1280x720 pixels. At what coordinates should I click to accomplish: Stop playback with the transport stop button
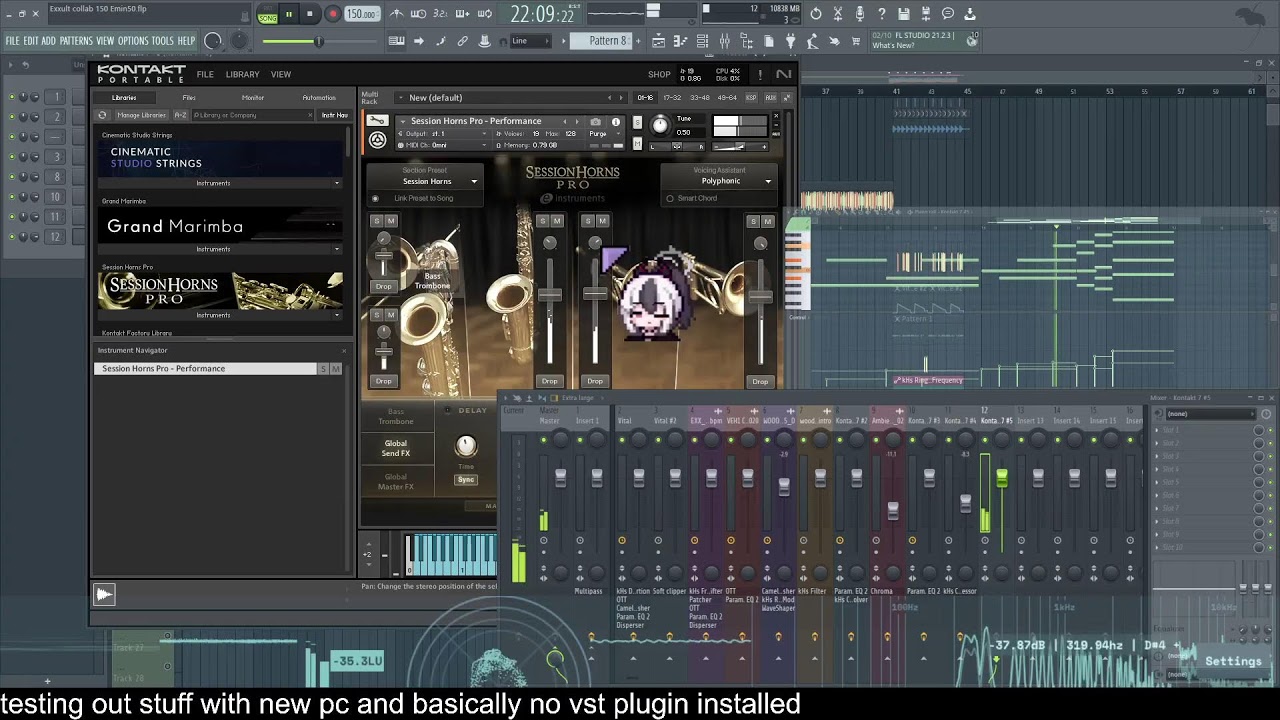[310, 14]
